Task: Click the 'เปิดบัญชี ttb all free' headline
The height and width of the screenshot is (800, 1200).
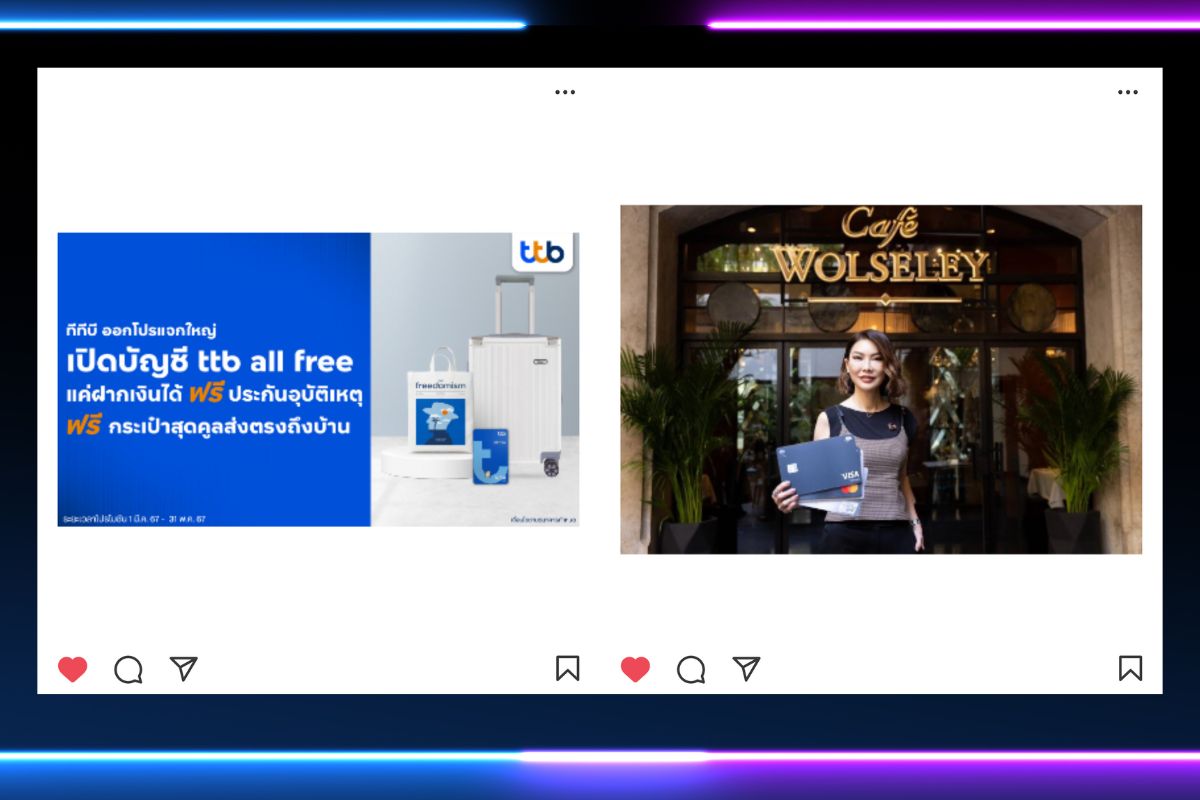Action: pos(211,361)
